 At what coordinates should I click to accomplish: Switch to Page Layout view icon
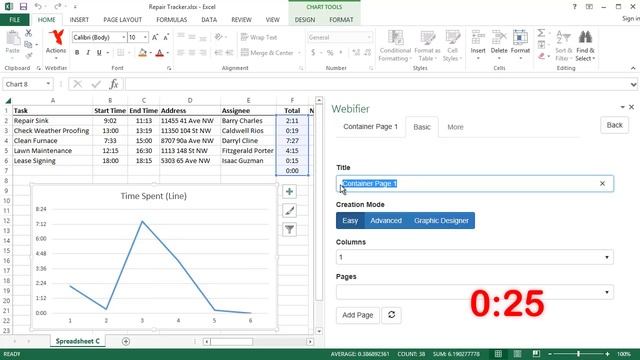click(x=517, y=354)
